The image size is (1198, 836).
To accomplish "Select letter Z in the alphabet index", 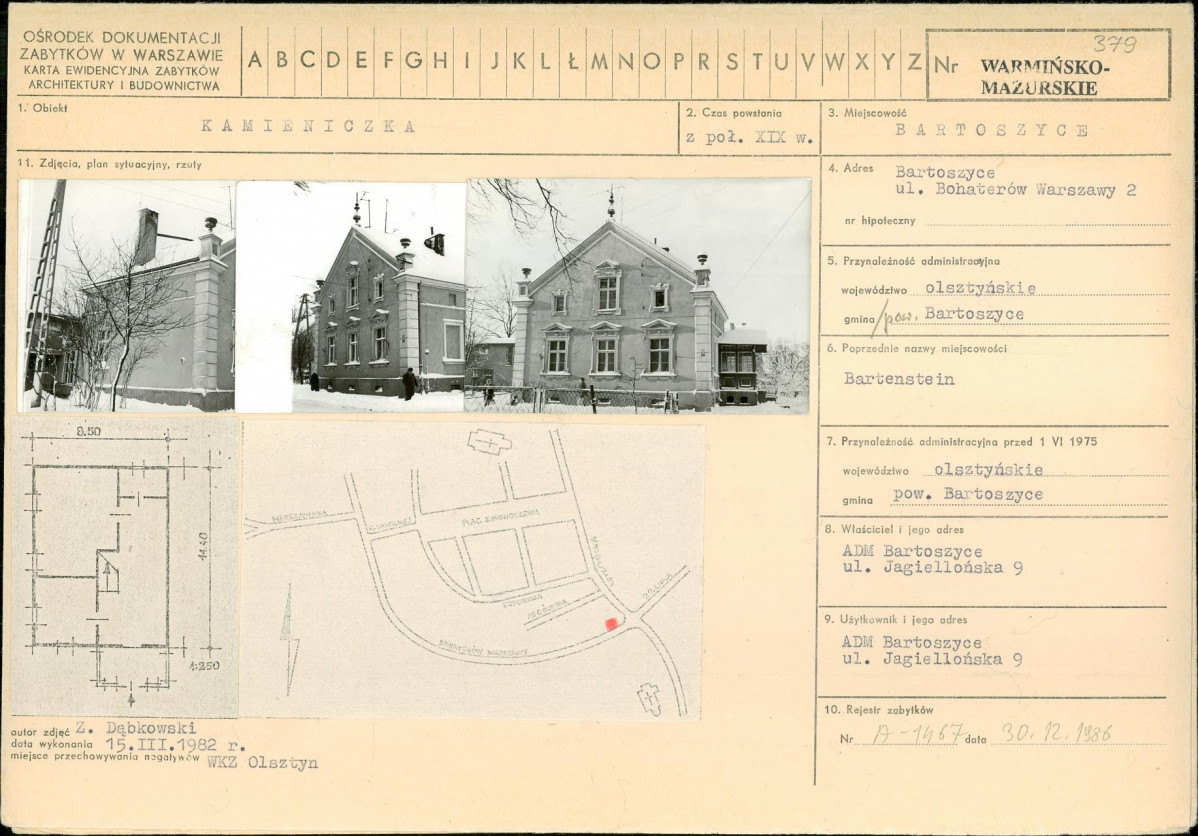I will [x=914, y=61].
